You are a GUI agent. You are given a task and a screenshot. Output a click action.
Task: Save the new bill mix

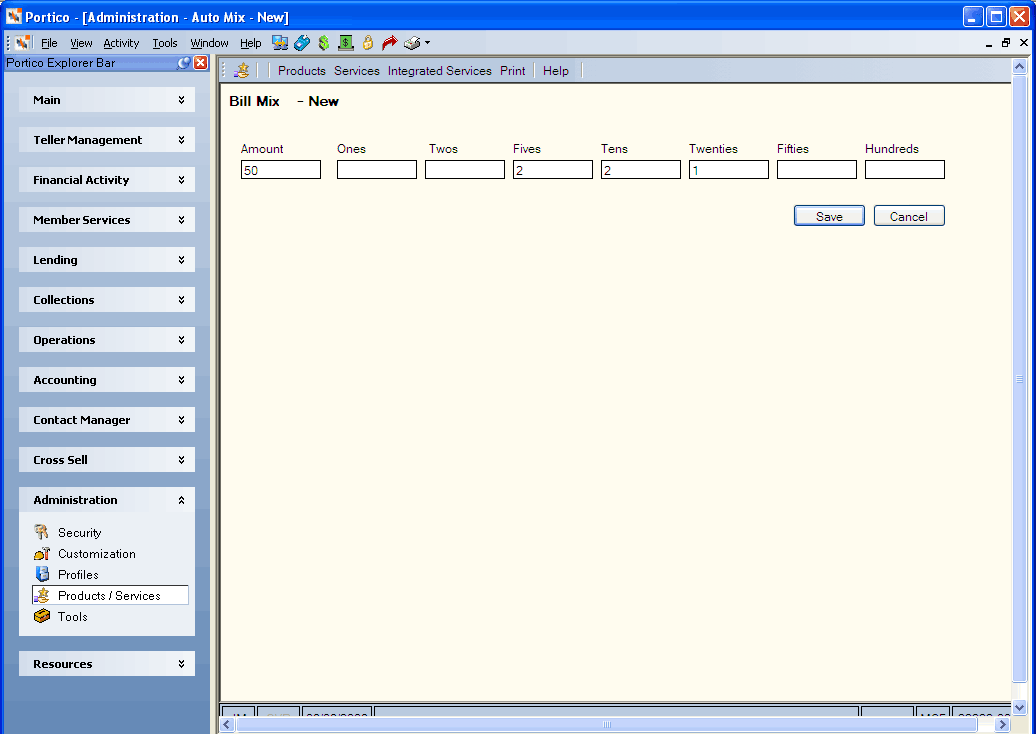[829, 216]
